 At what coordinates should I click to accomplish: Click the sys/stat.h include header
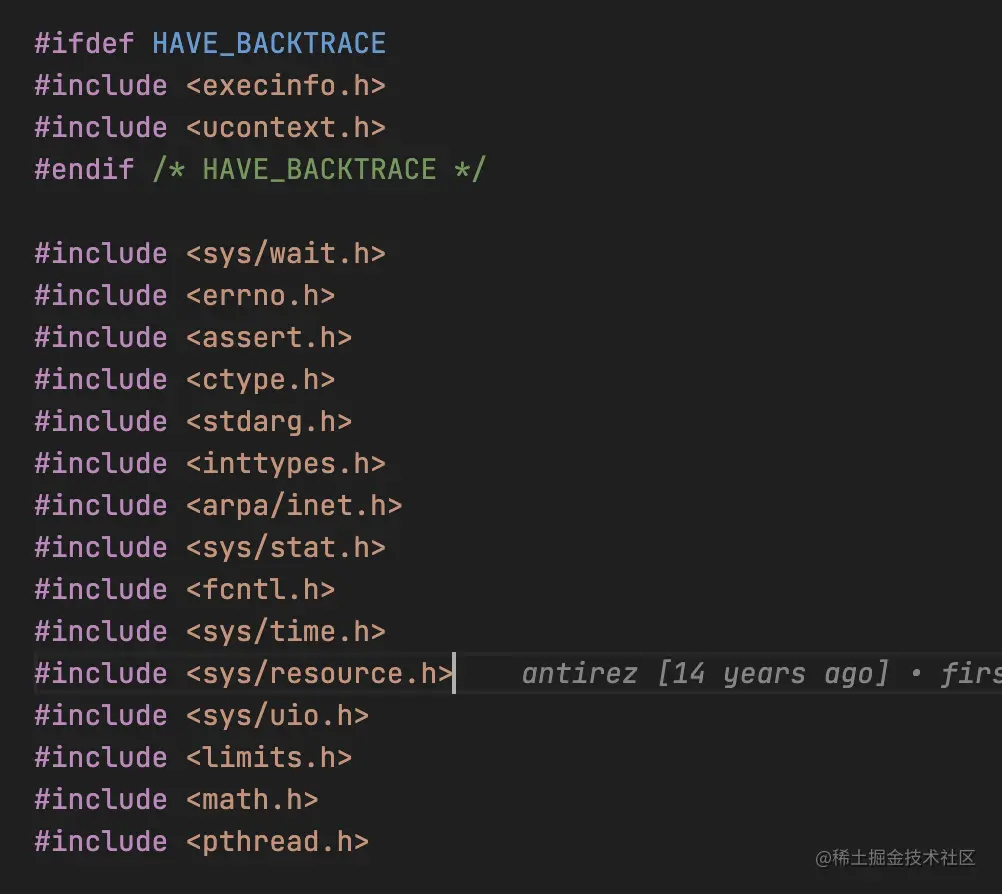point(285,547)
